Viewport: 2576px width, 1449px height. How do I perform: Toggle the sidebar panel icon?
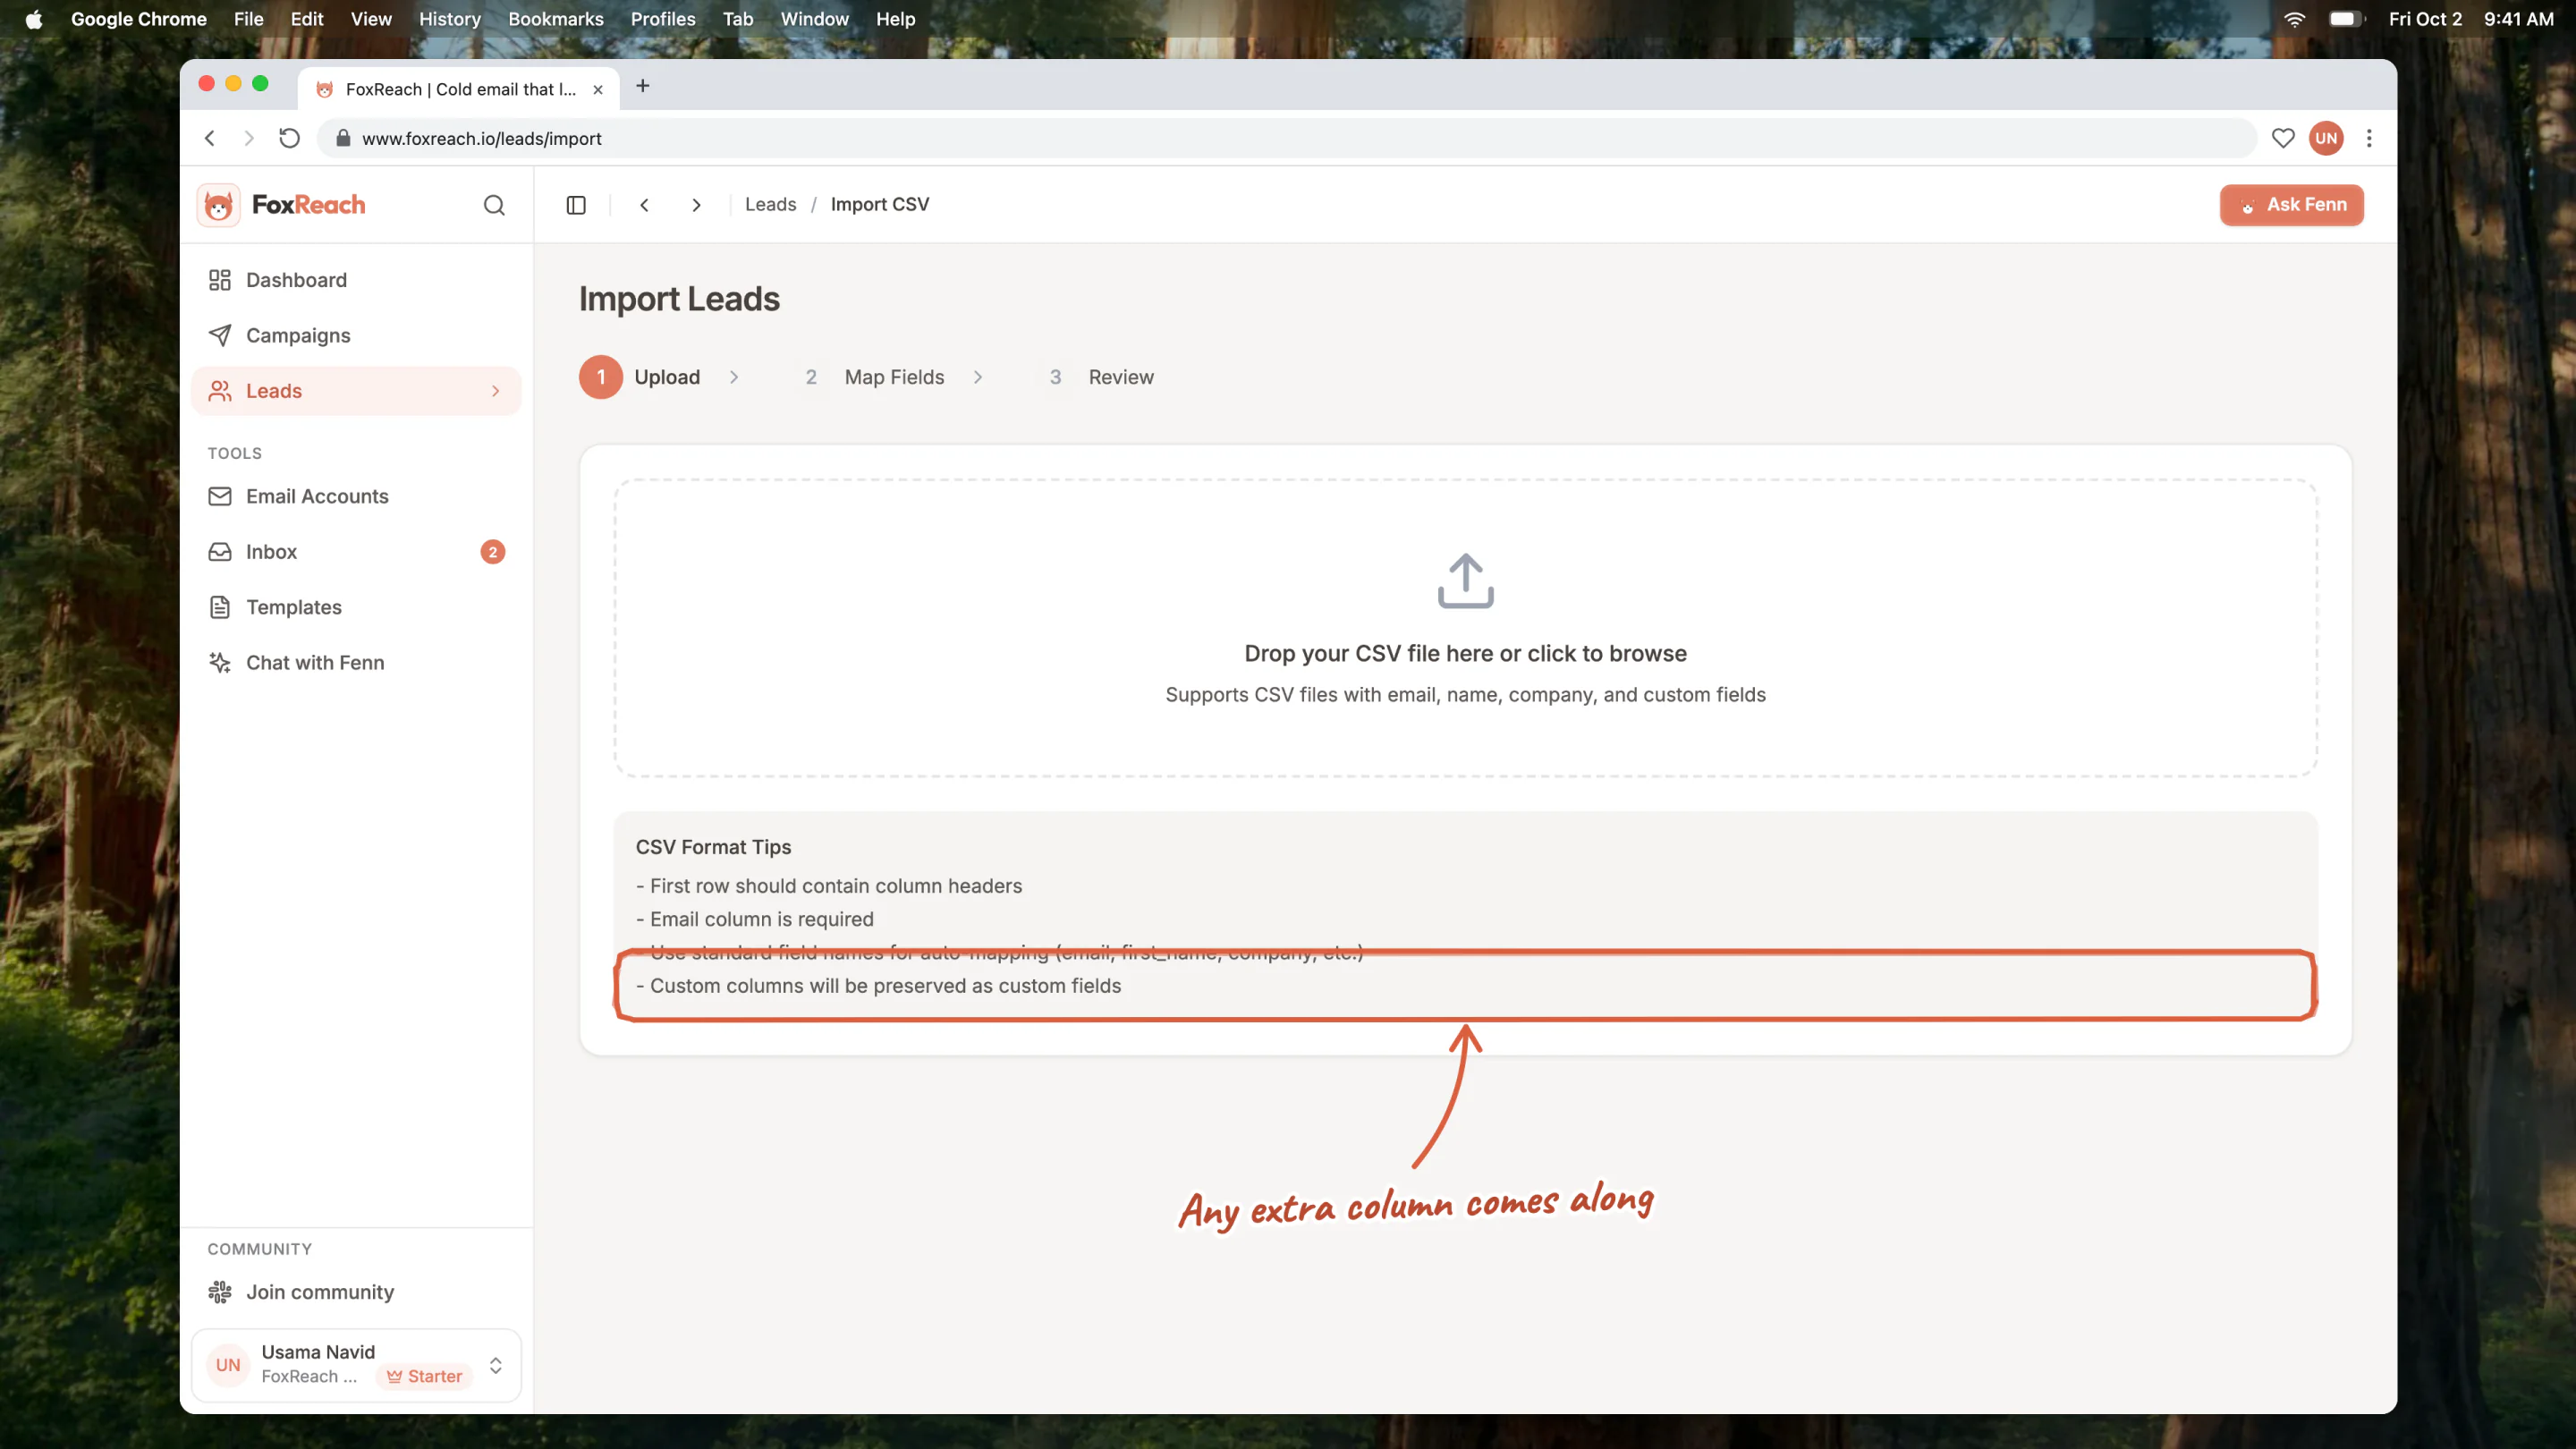576,205
